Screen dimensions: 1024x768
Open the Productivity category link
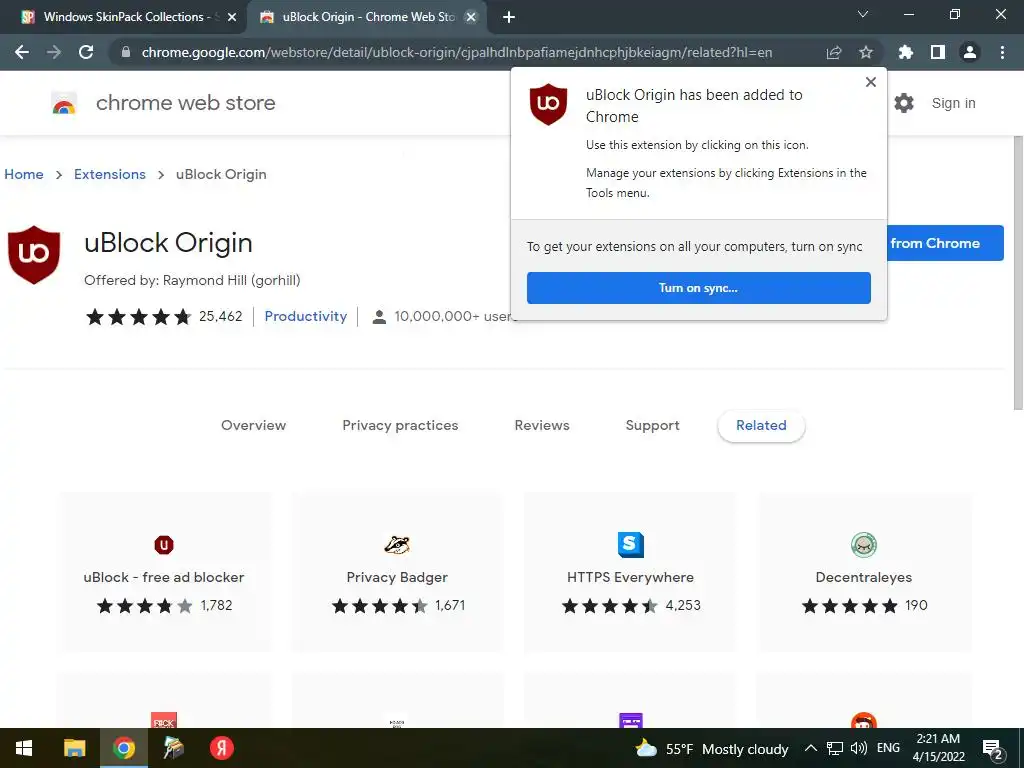coord(306,316)
